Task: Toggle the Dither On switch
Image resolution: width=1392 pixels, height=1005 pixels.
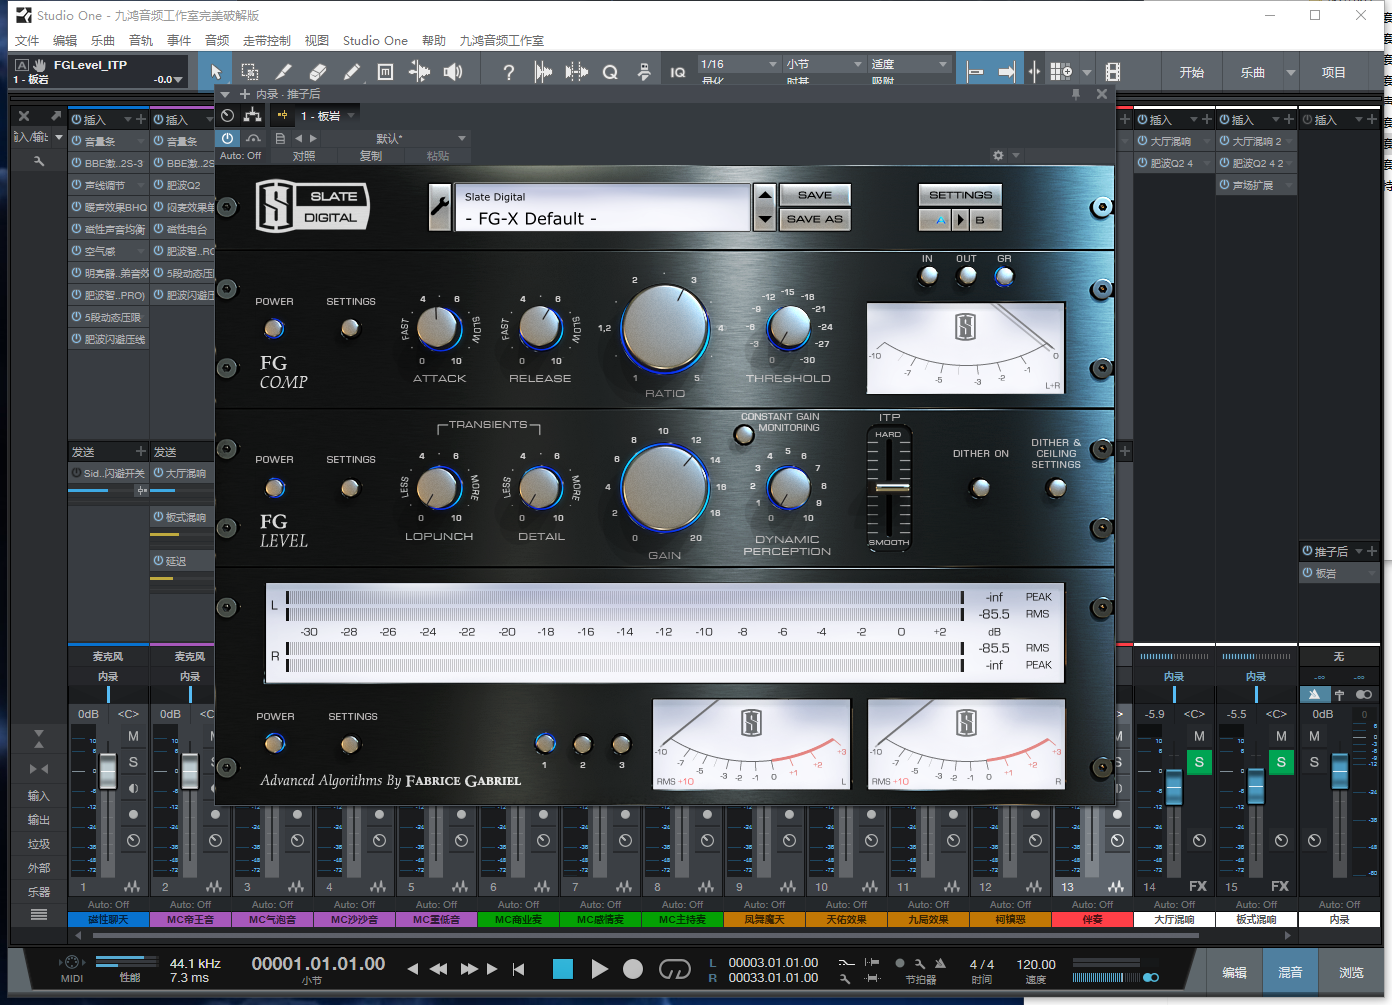Action: coord(981,488)
